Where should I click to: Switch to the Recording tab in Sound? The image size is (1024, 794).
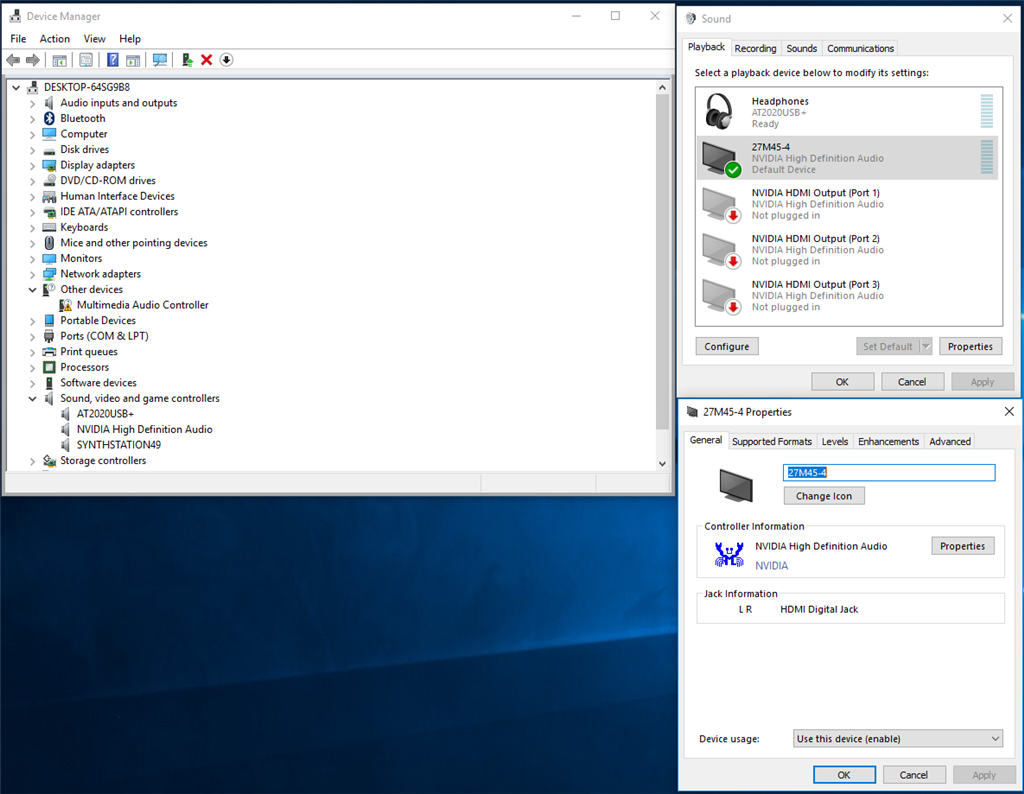pyautogui.click(x=756, y=48)
